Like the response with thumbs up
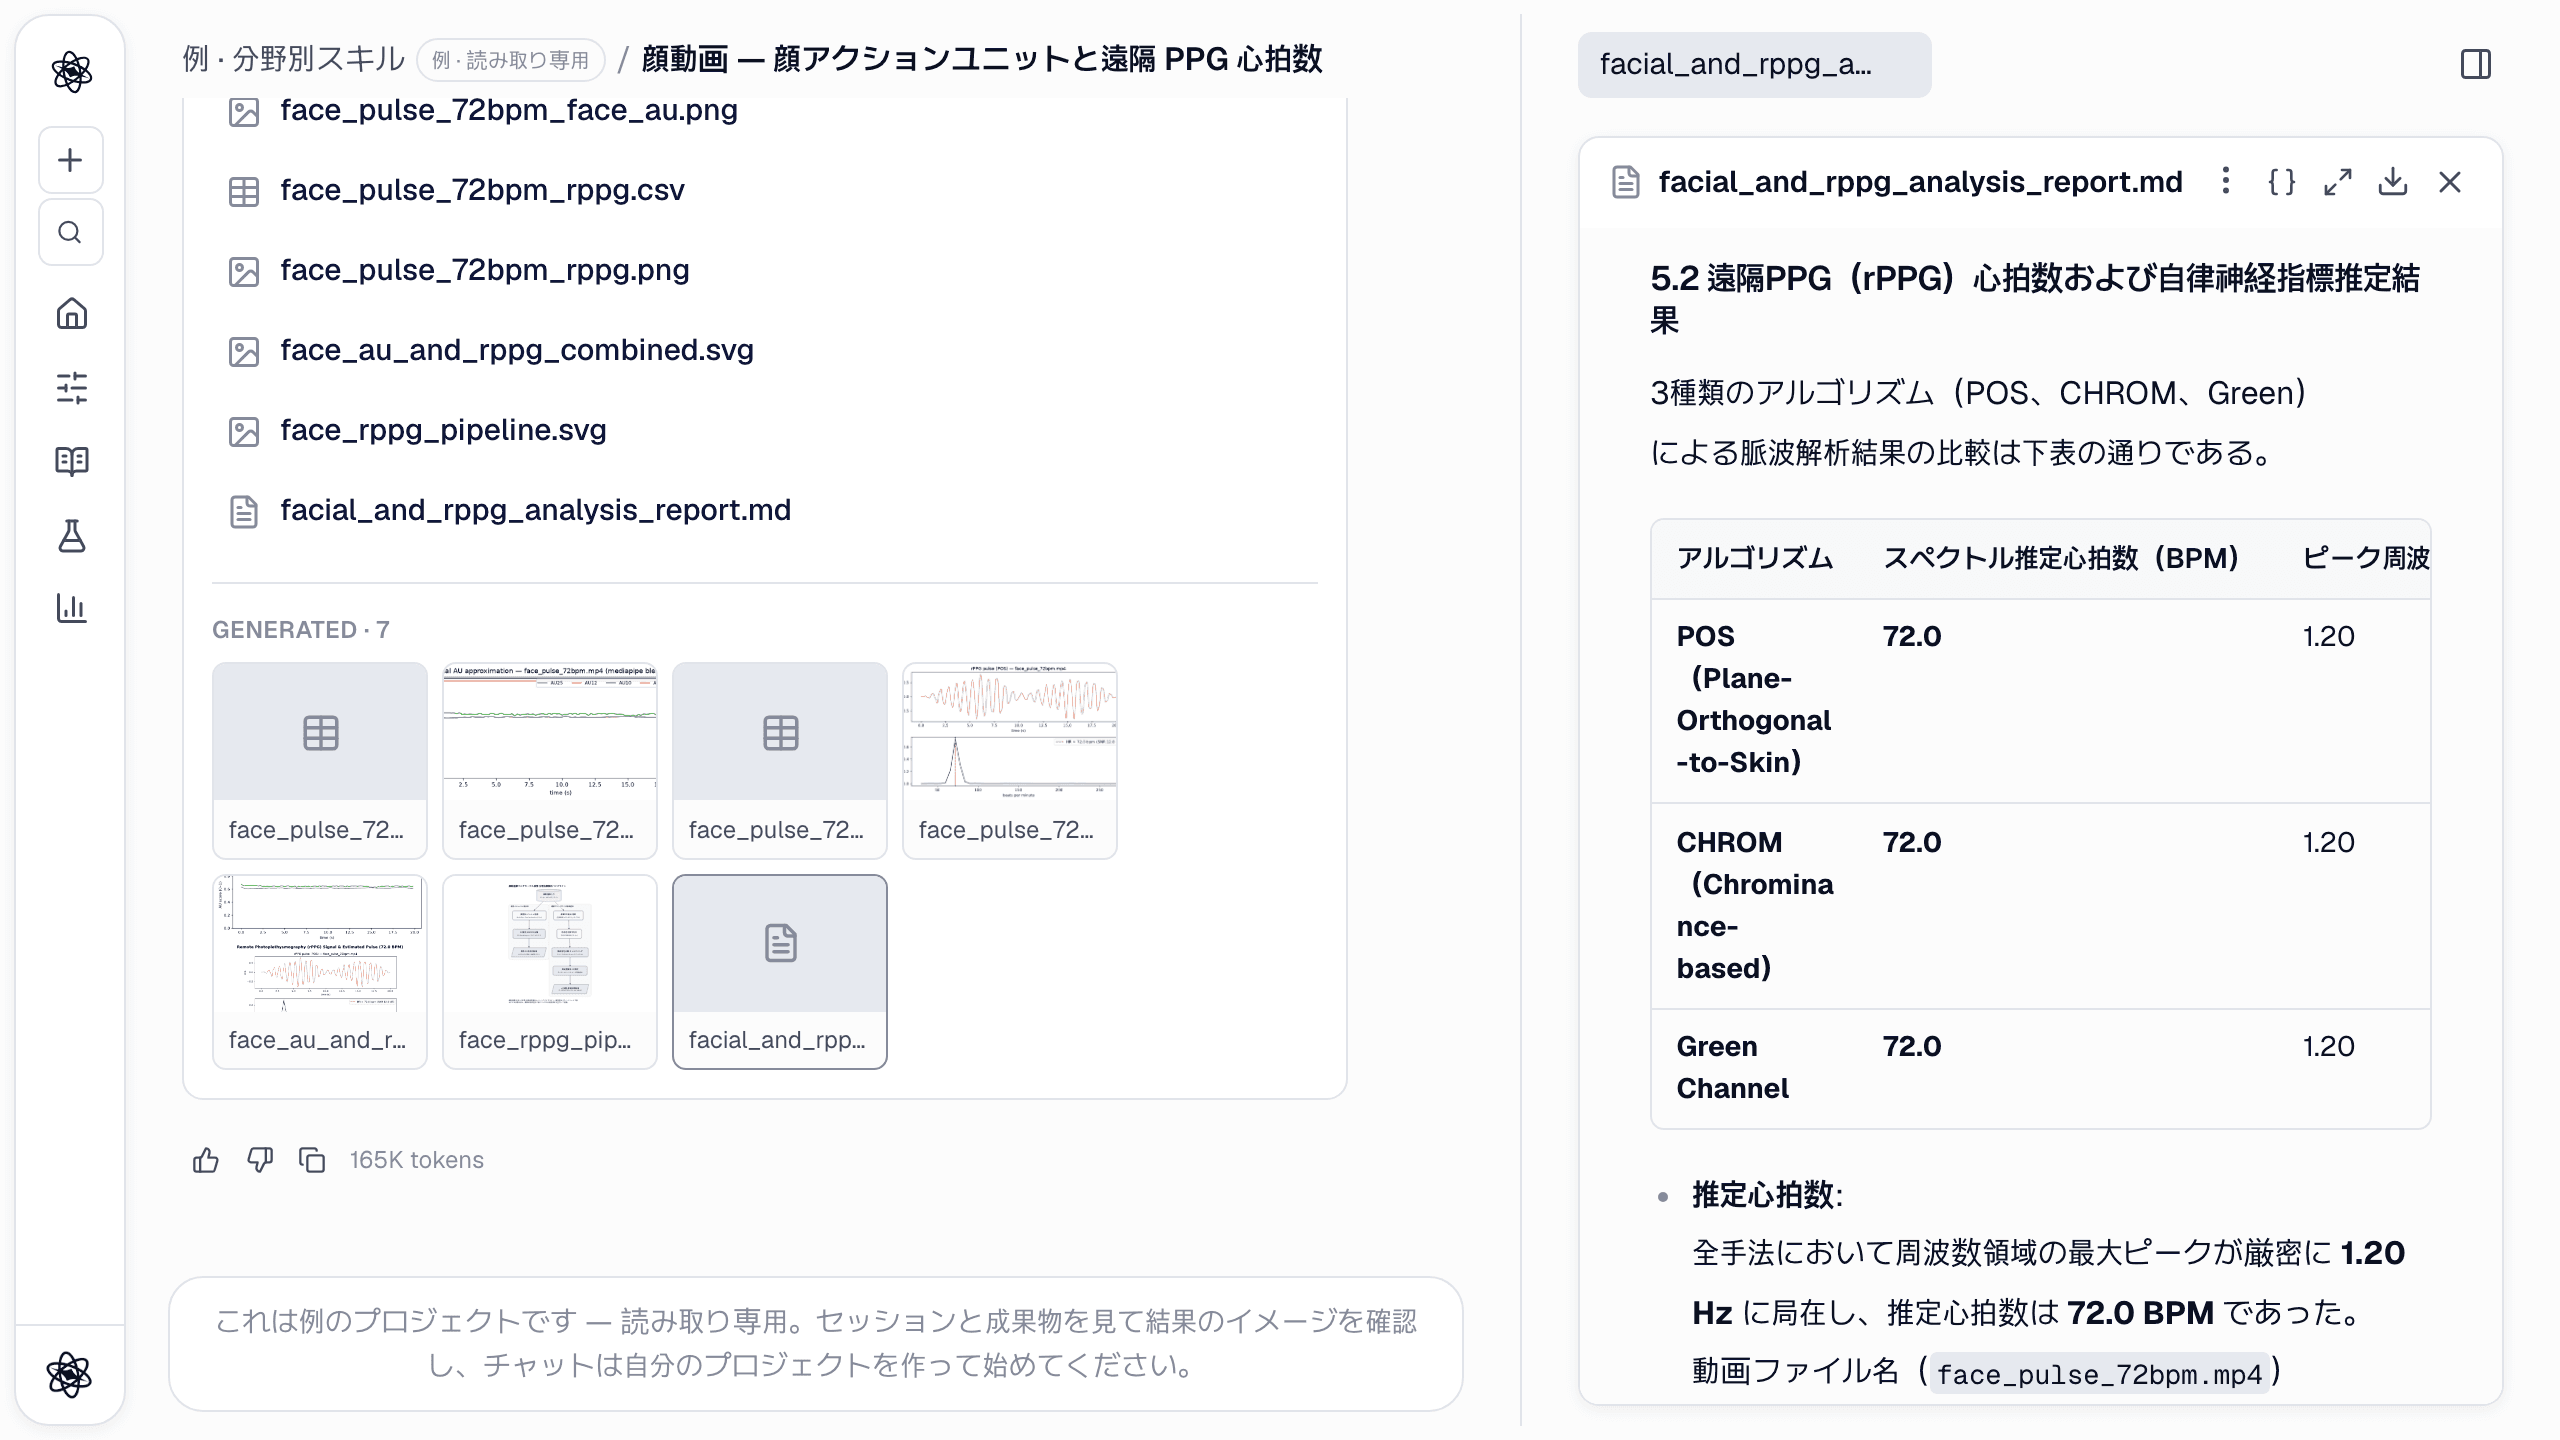The height and width of the screenshot is (1440, 2560). click(206, 1160)
